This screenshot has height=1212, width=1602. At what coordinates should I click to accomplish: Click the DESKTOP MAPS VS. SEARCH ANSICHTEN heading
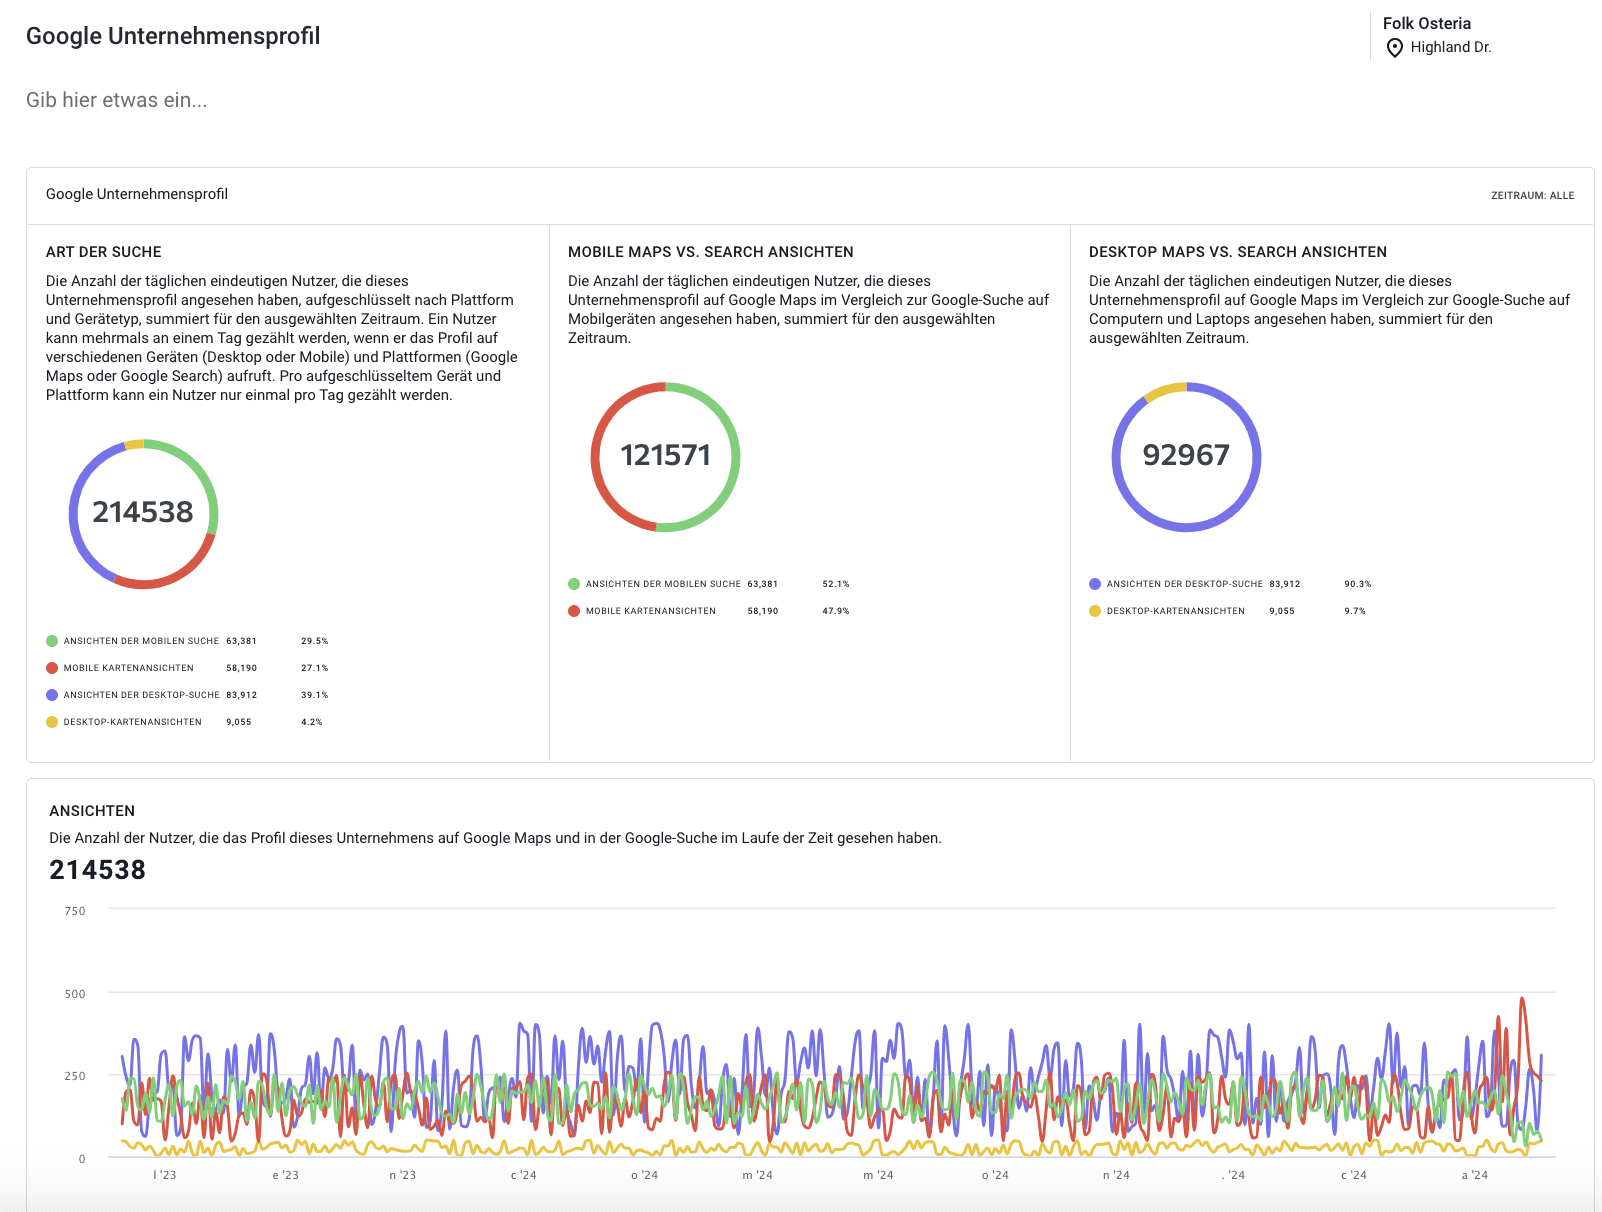pos(1238,252)
